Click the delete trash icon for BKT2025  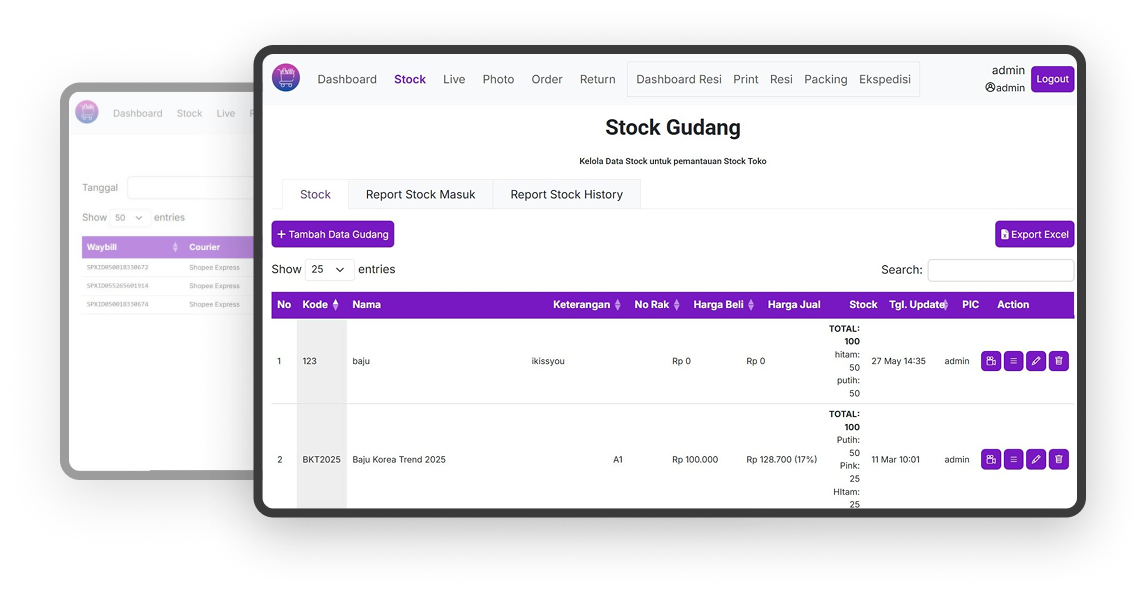coord(1059,459)
